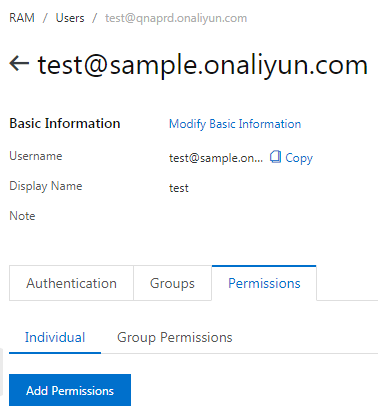Select the test@qnaprd.onaliyun.com breadcrumb item
Image resolution: width=378 pixels, height=411 pixels.
(176, 18)
